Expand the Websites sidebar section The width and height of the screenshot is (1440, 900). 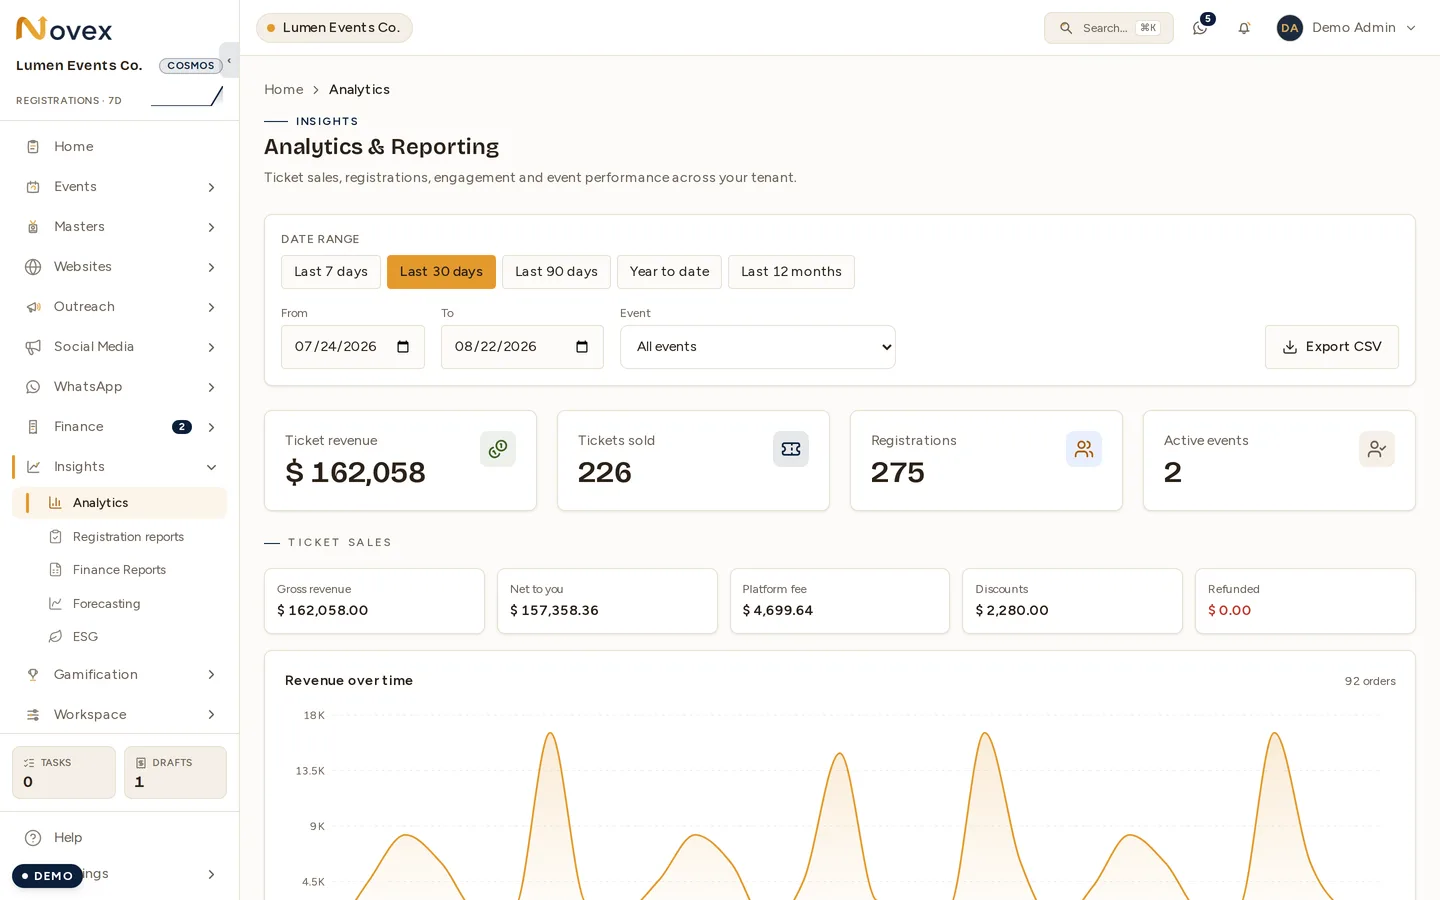(x=120, y=267)
